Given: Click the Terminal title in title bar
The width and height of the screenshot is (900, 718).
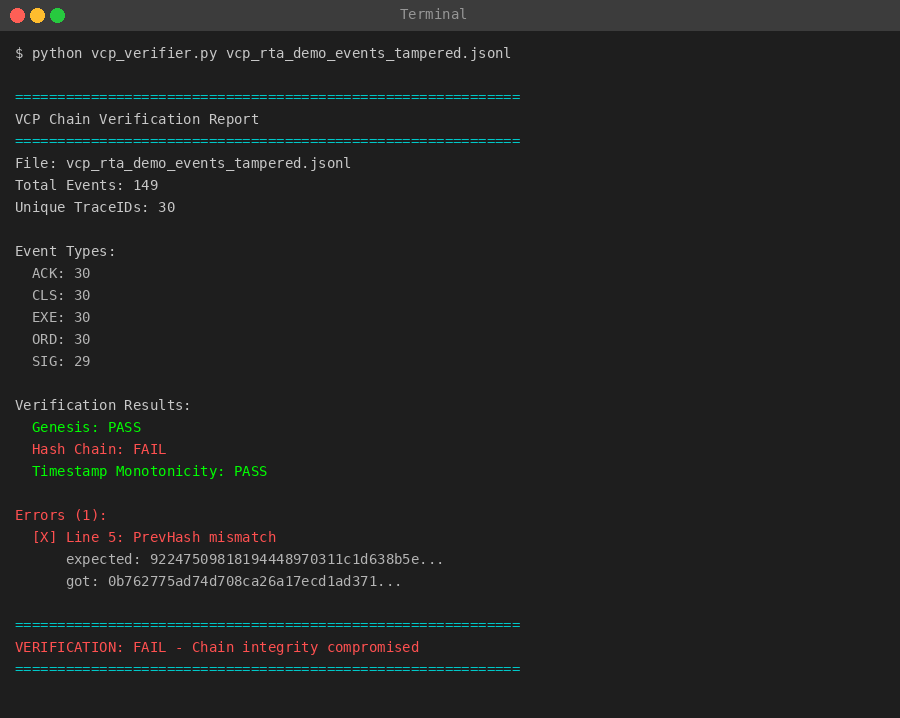Looking at the screenshot, I should 433,14.
